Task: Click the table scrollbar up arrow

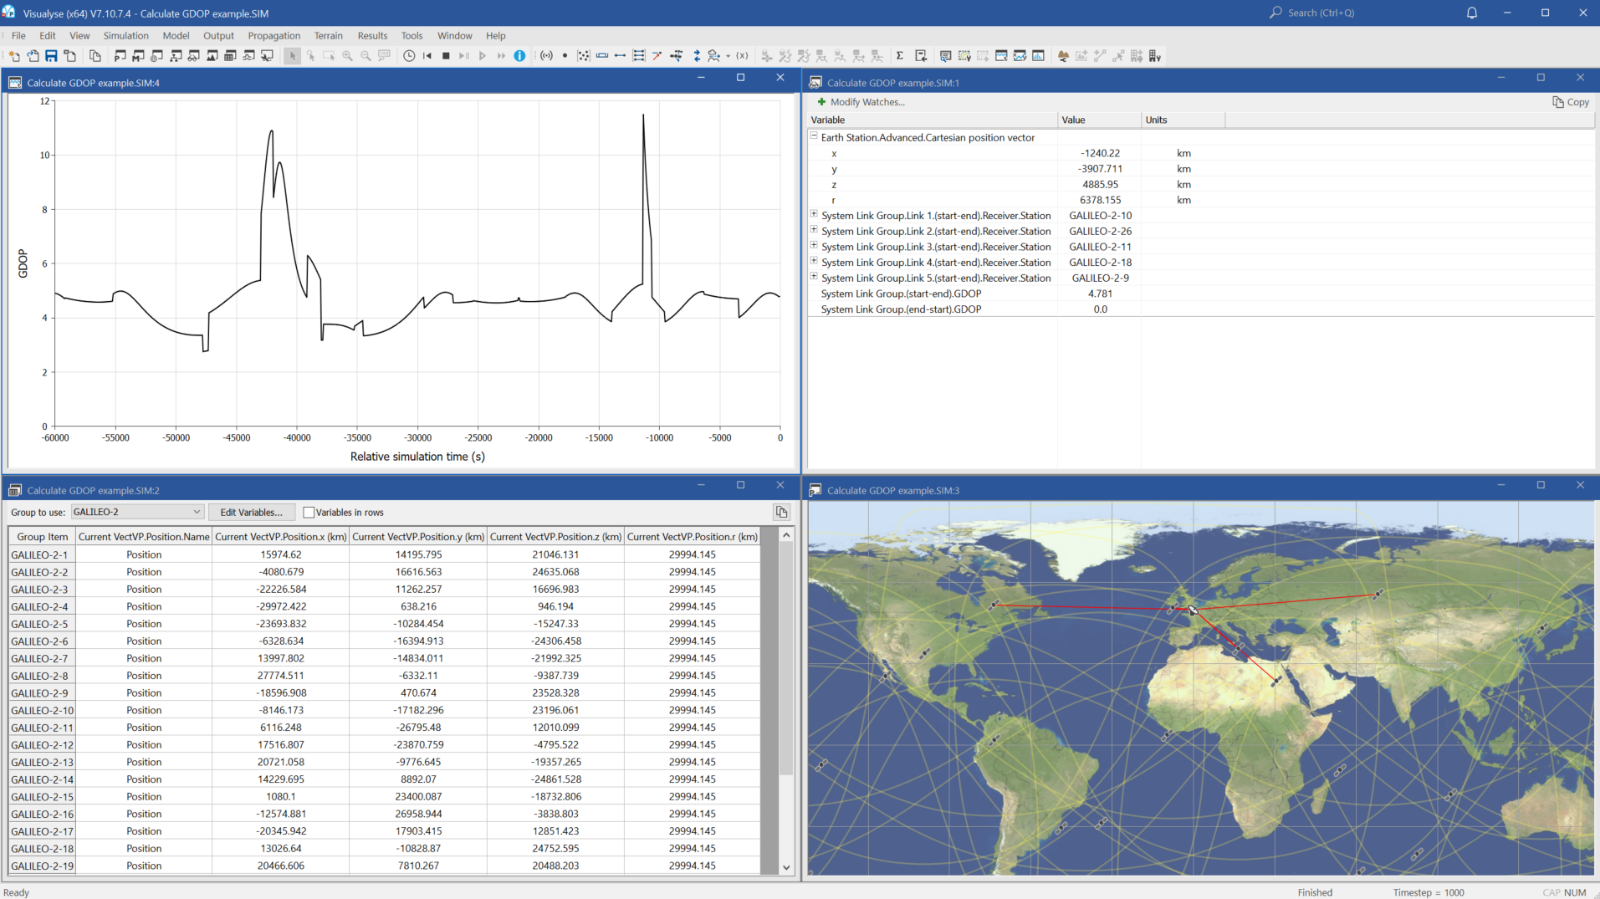Action: point(786,535)
